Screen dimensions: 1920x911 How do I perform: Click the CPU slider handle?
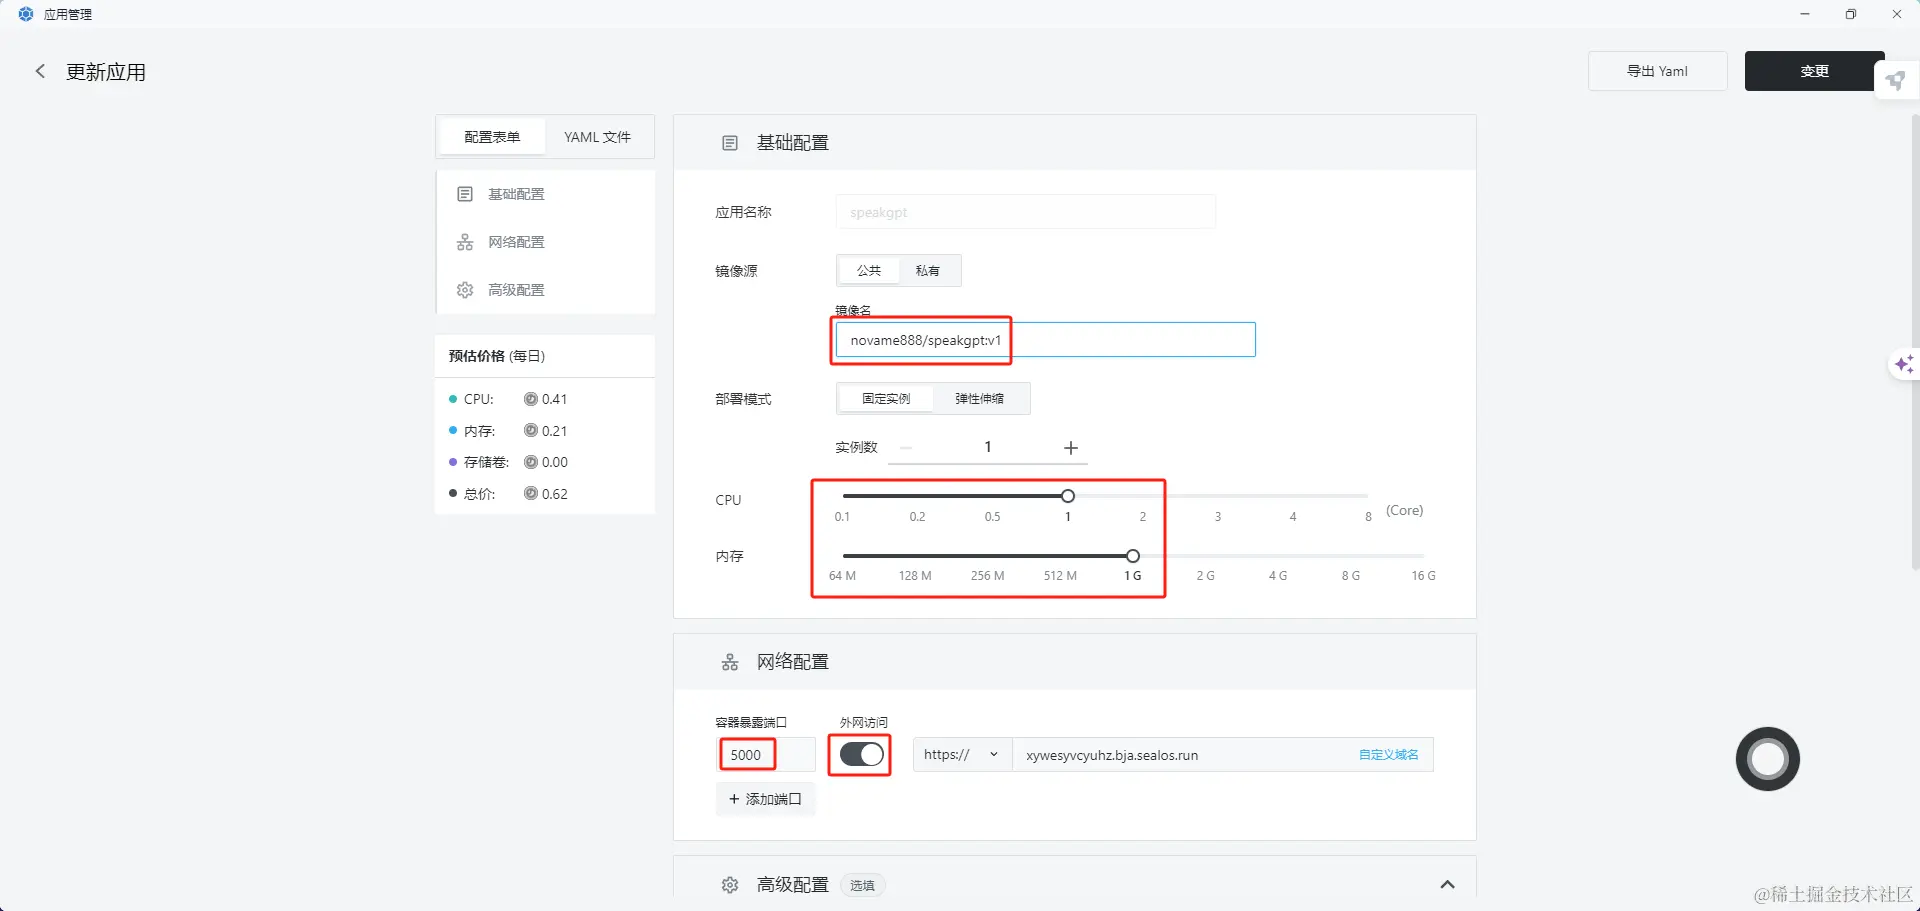tap(1068, 496)
